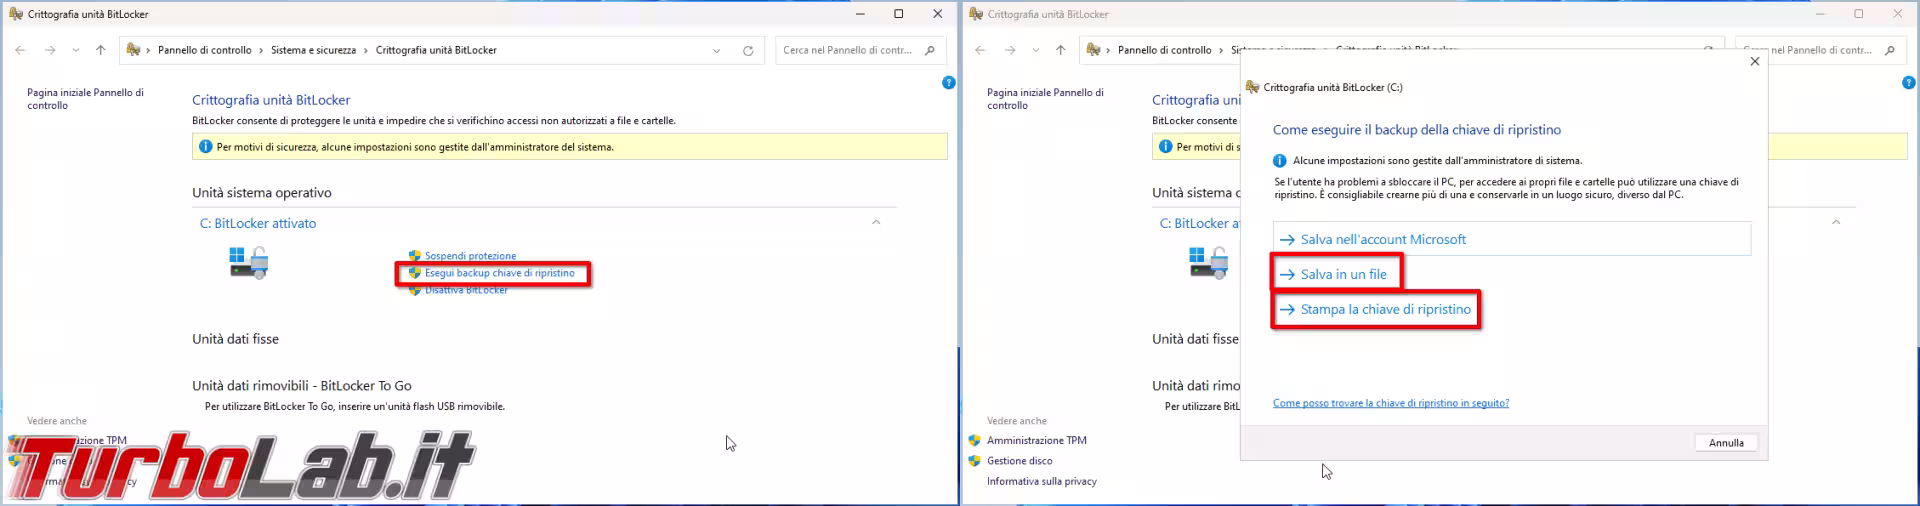
Task: Click the Cerca nel Pannello search field
Action: tap(847, 50)
